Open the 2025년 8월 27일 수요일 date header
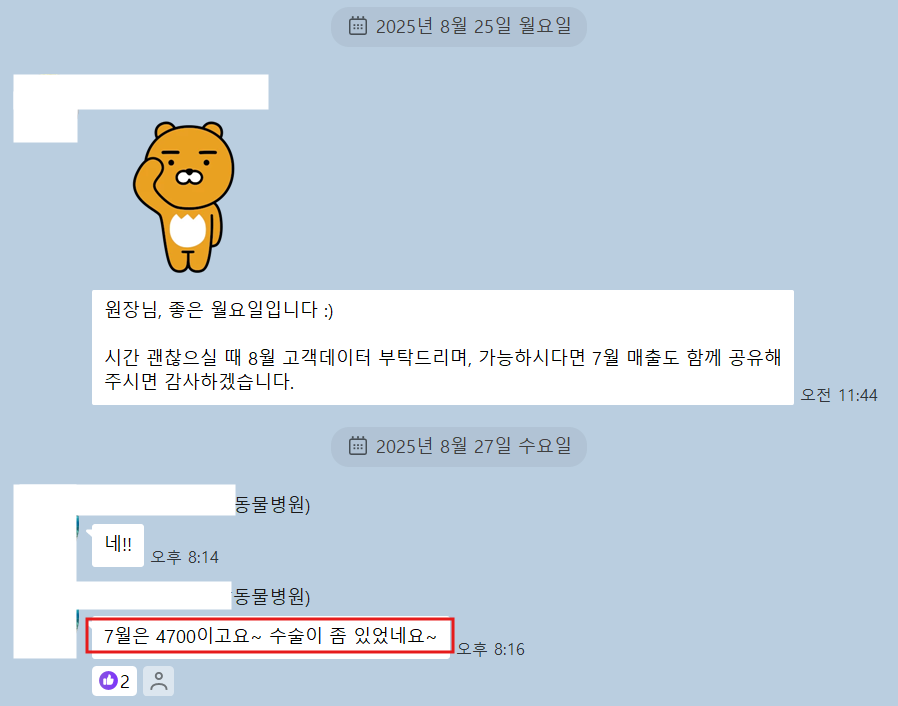This screenshot has width=898, height=706. click(x=459, y=446)
